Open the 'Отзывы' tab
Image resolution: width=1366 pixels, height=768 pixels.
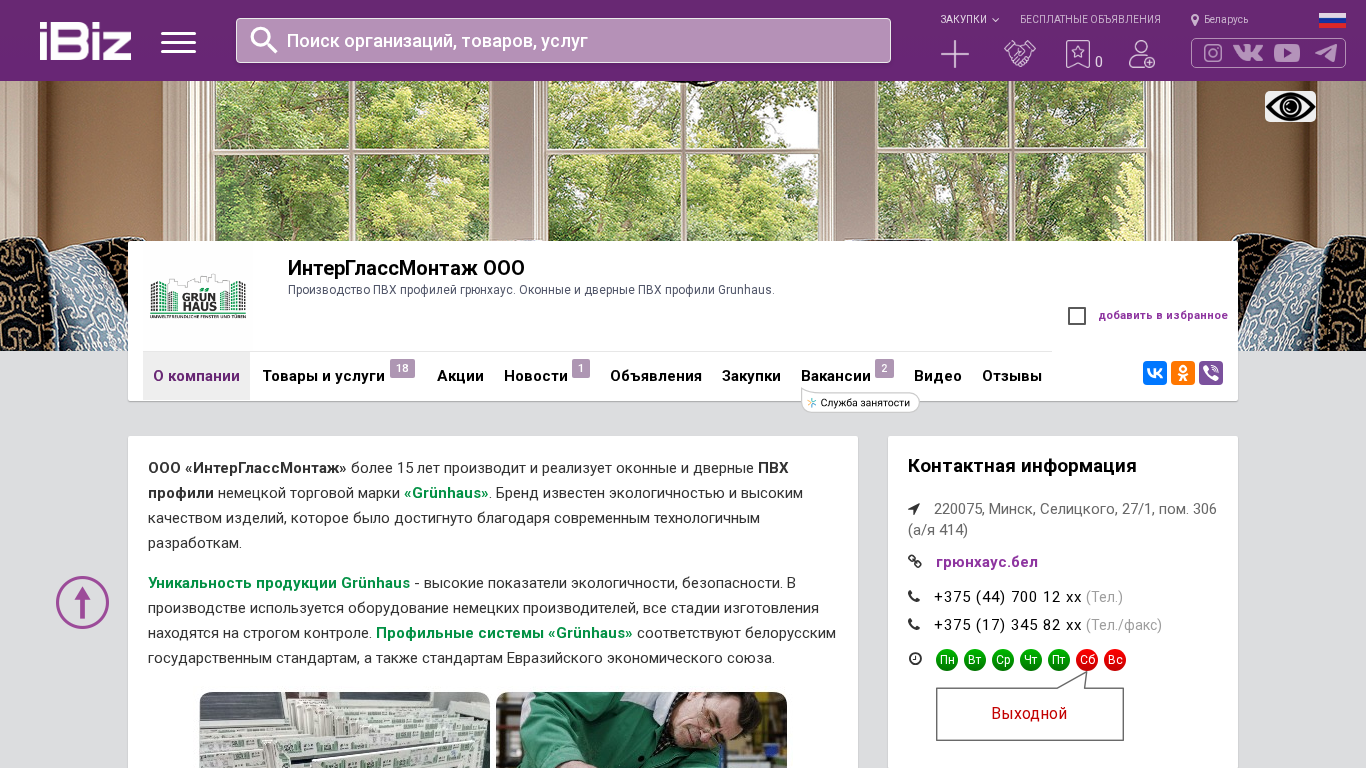click(x=1012, y=376)
